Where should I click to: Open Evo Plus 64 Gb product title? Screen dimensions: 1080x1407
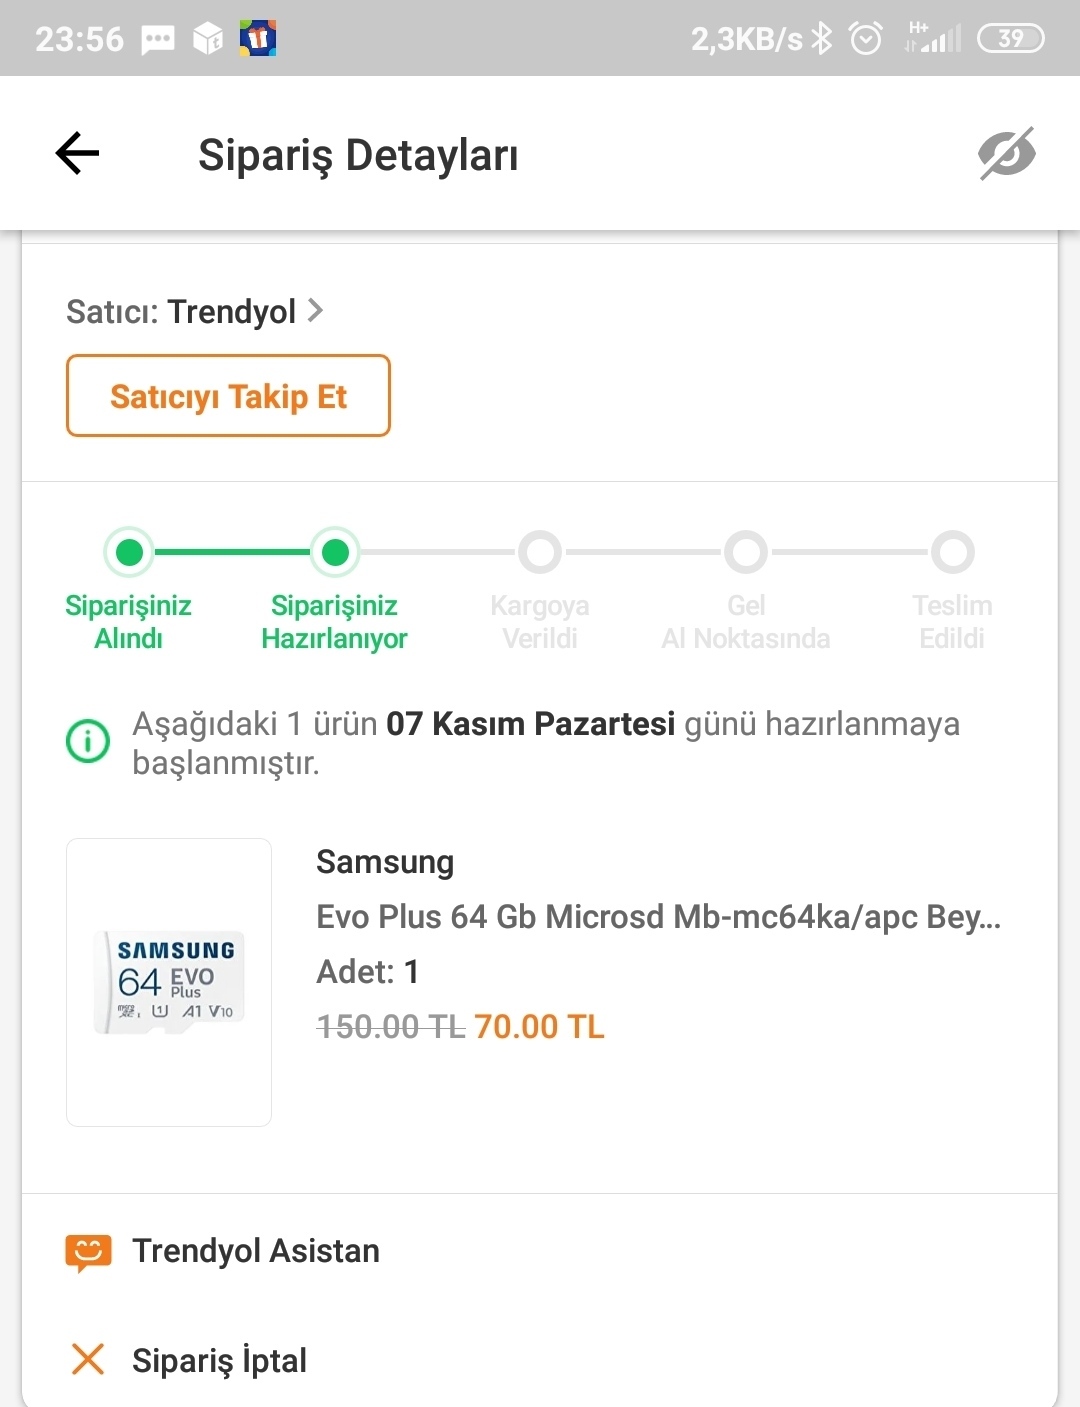(x=658, y=916)
